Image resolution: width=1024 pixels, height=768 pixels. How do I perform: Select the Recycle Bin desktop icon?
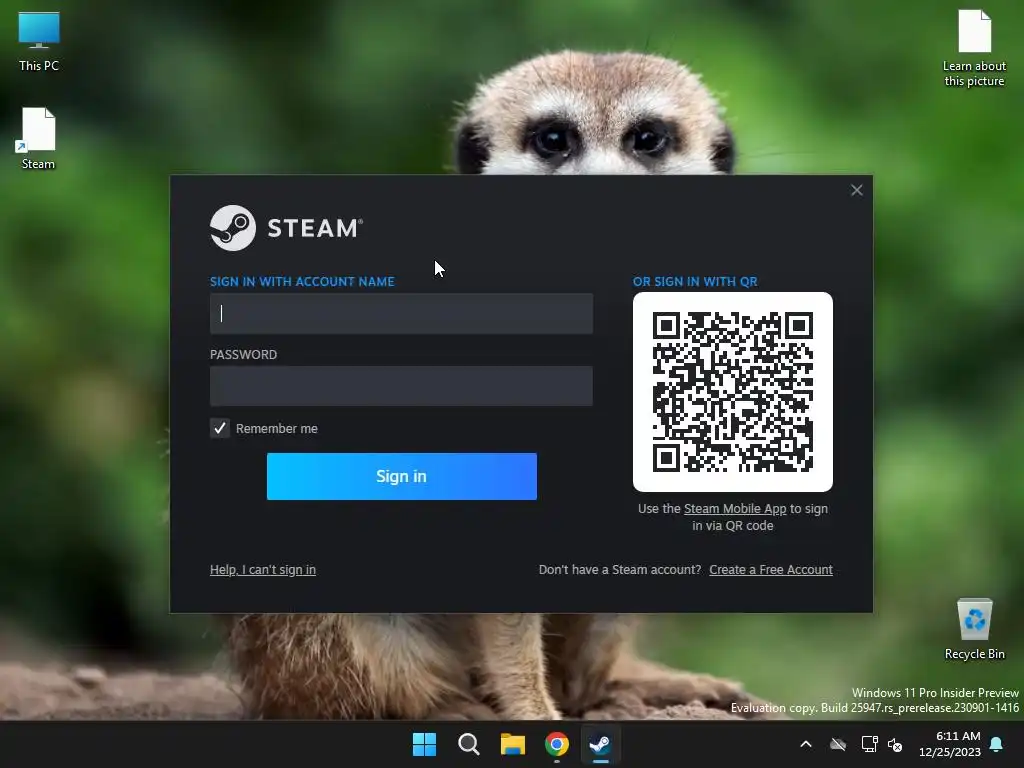pyautogui.click(x=974, y=629)
